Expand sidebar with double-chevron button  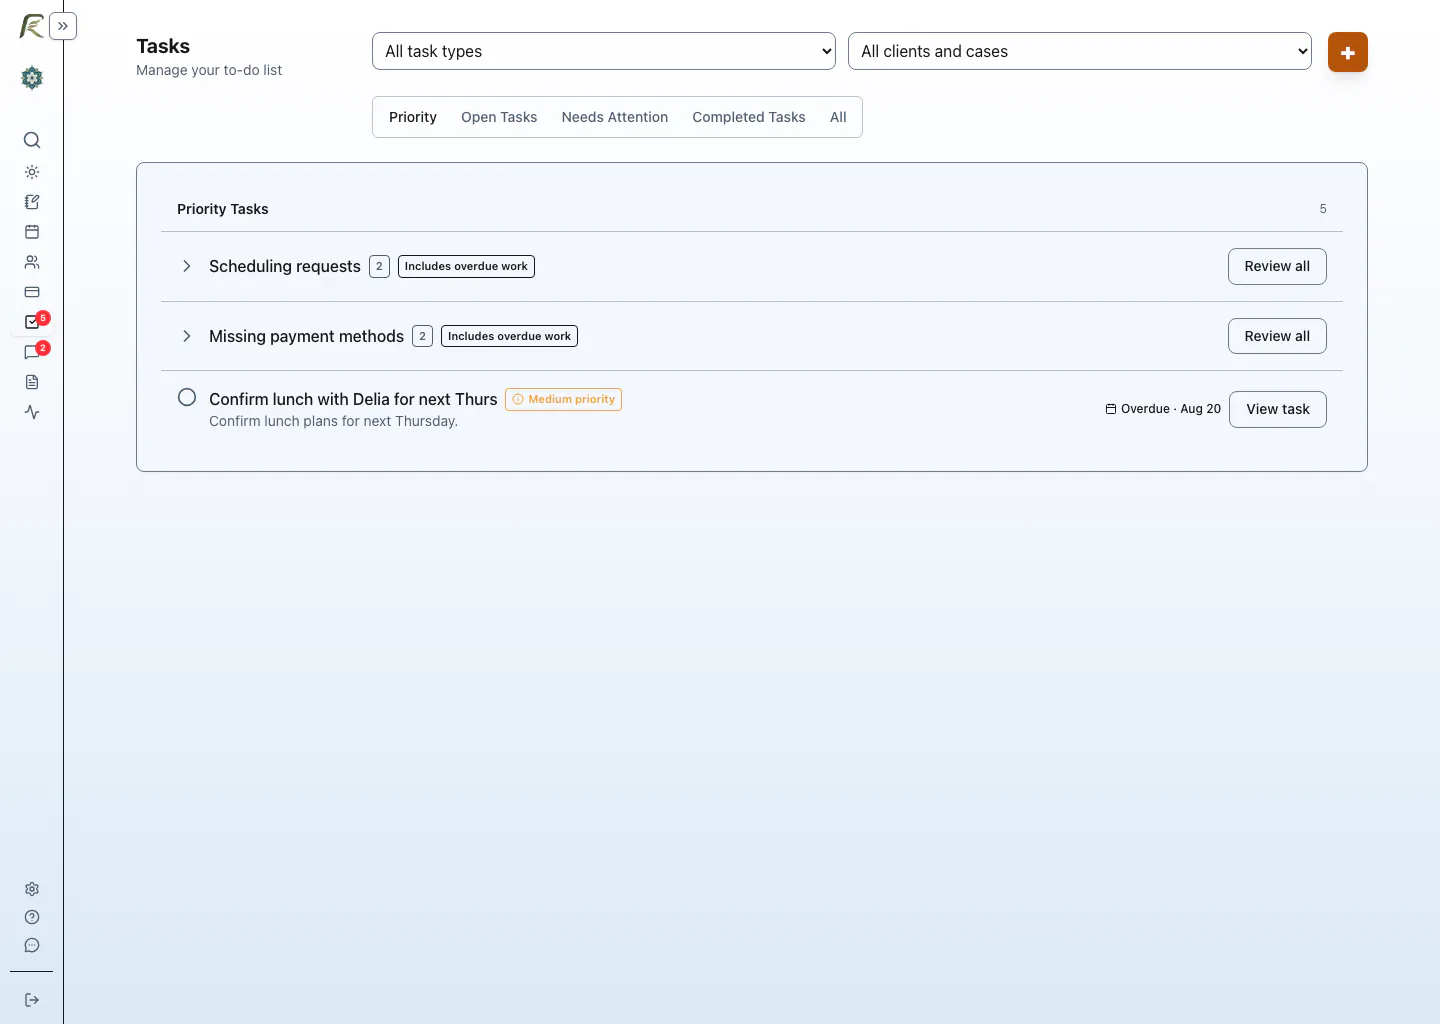point(63,26)
